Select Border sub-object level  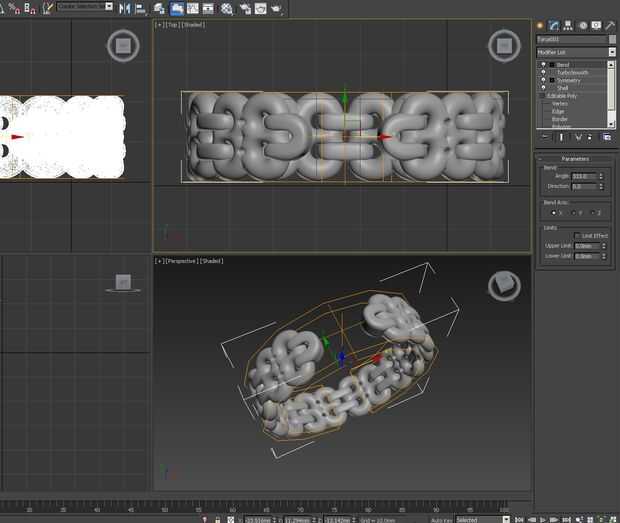click(x=560, y=119)
